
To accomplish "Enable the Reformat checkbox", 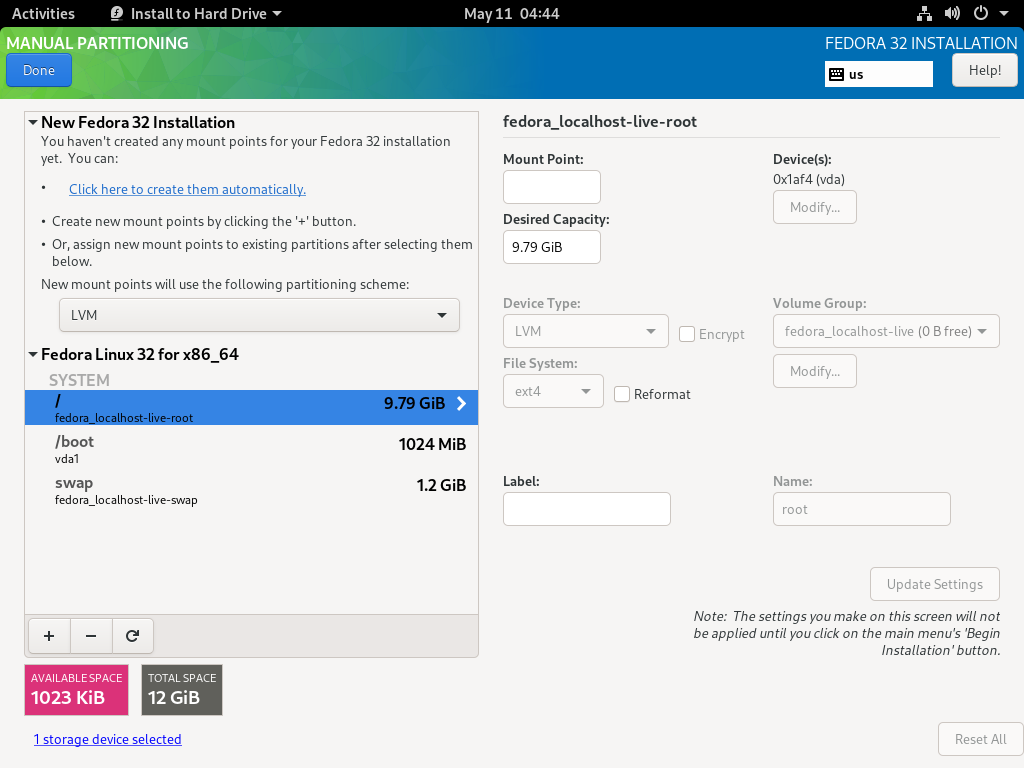I will [622, 394].
